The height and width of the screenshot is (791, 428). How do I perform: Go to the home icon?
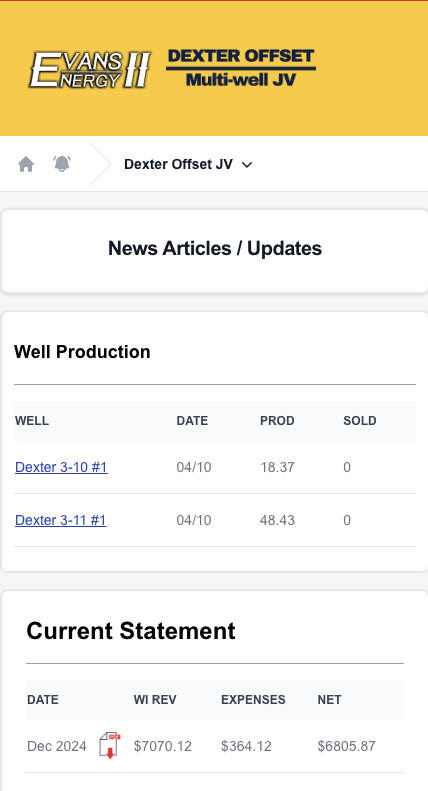tap(26, 164)
